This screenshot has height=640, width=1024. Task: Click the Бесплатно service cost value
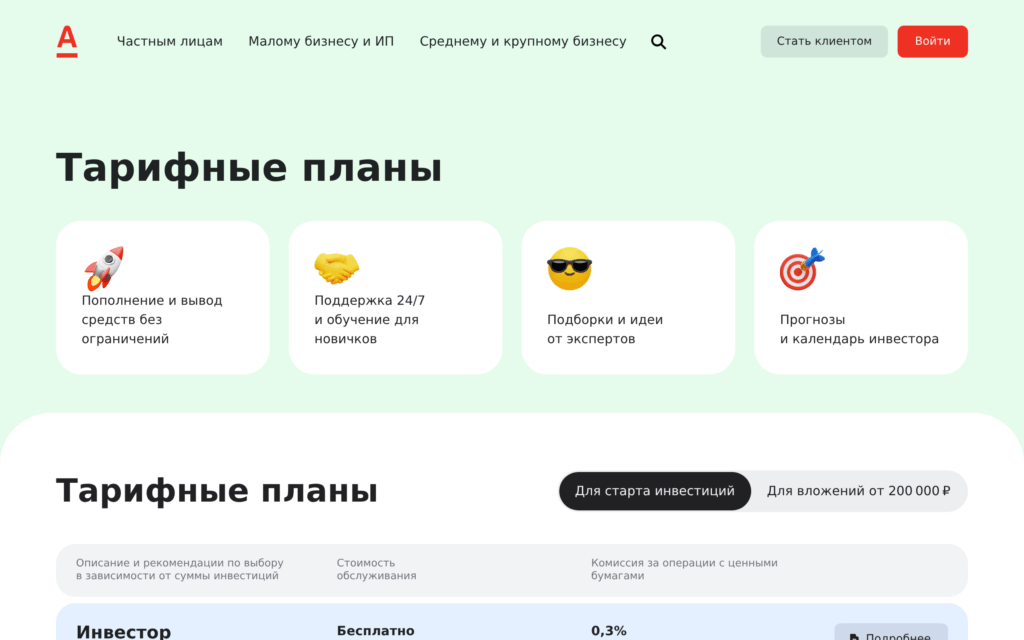376,631
